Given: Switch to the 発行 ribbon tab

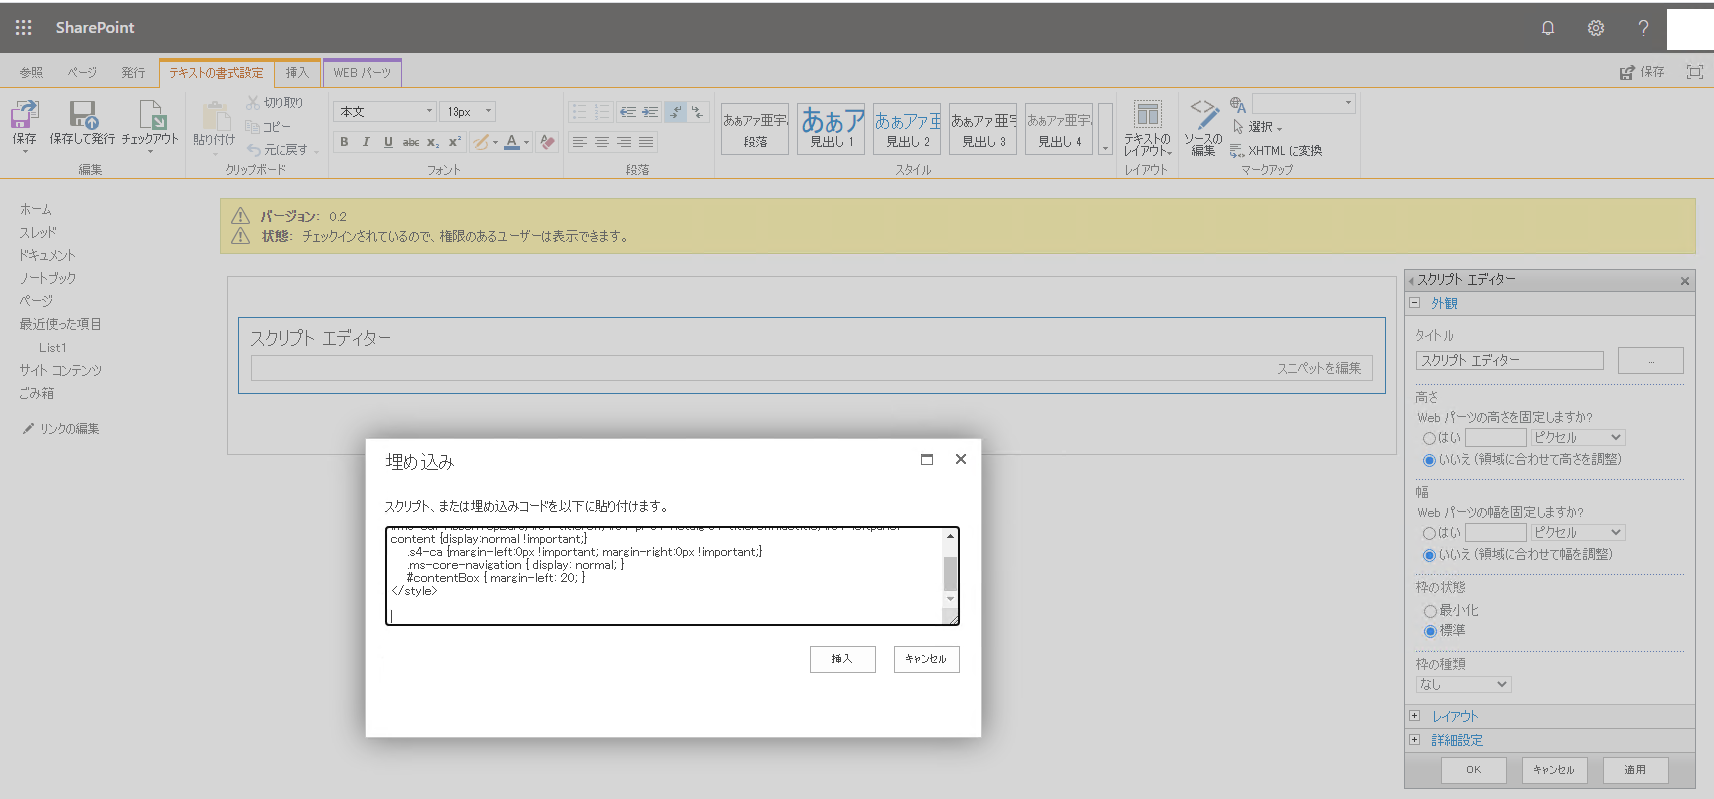Looking at the screenshot, I should [x=133, y=73].
